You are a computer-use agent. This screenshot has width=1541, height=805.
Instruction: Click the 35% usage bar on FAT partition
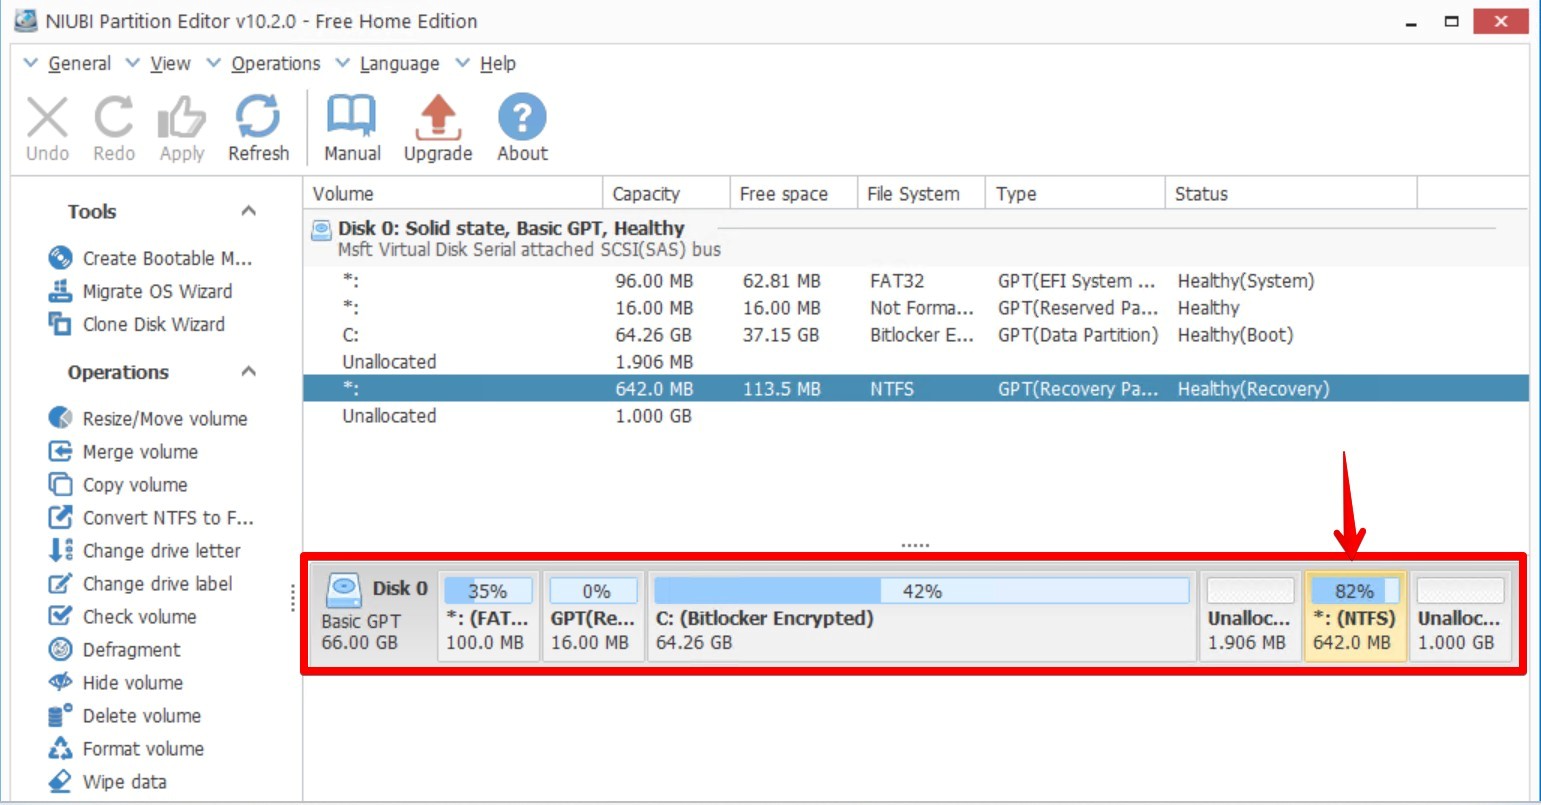(x=488, y=591)
